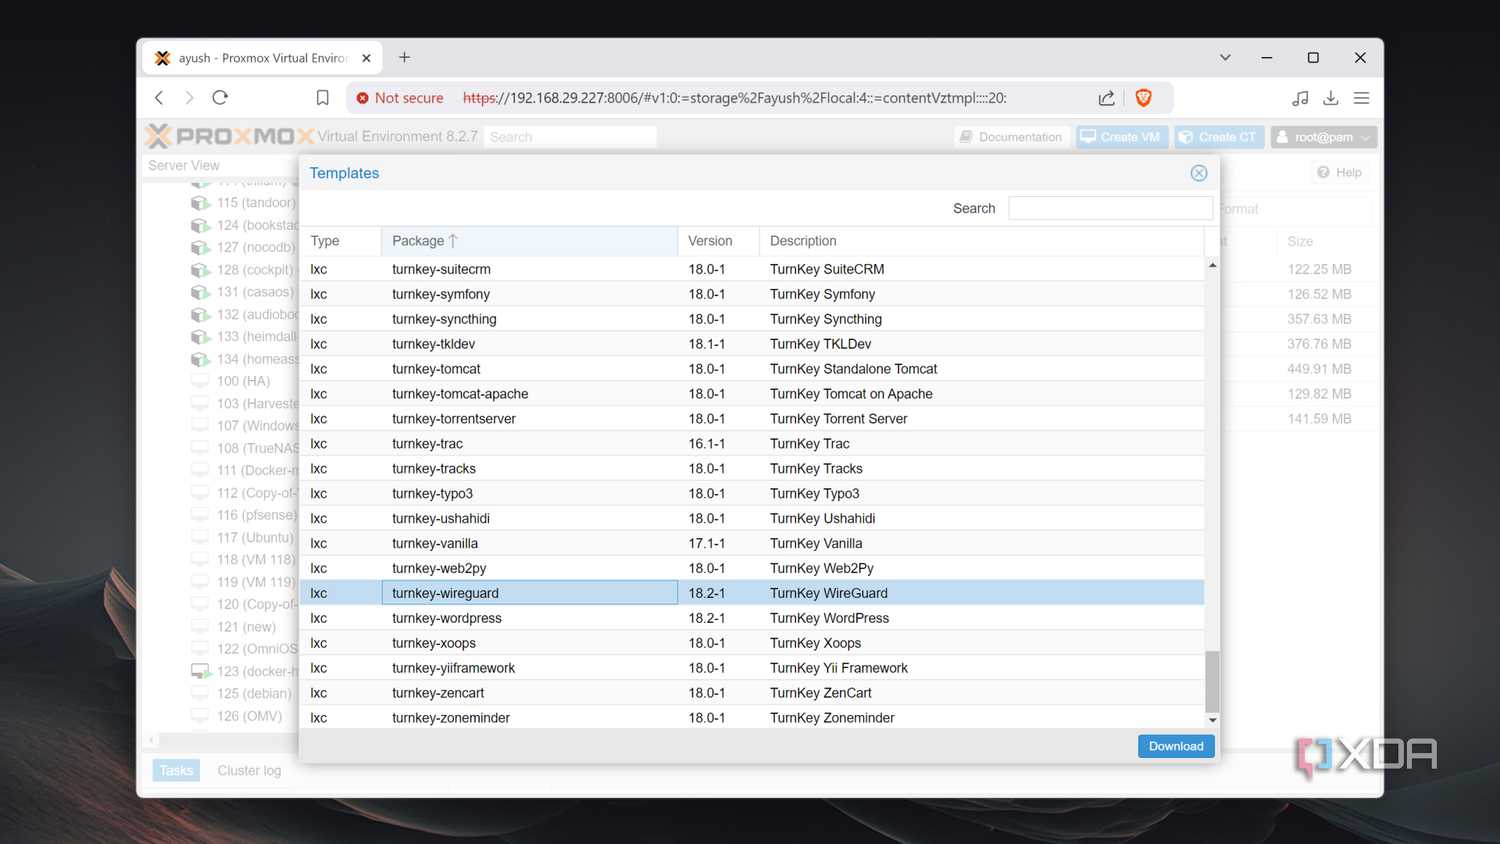Click the TurnKey Torrent Server description
The image size is (1500, 844).
pyautogui.click(x=839, y=419)
